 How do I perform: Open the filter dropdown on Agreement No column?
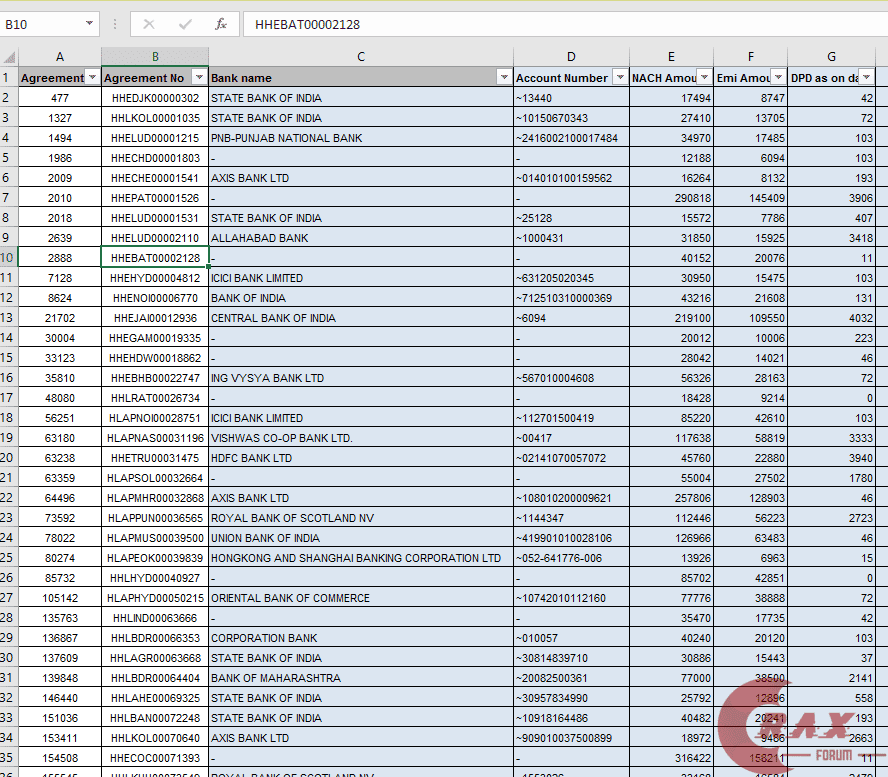tap(200, 77)
